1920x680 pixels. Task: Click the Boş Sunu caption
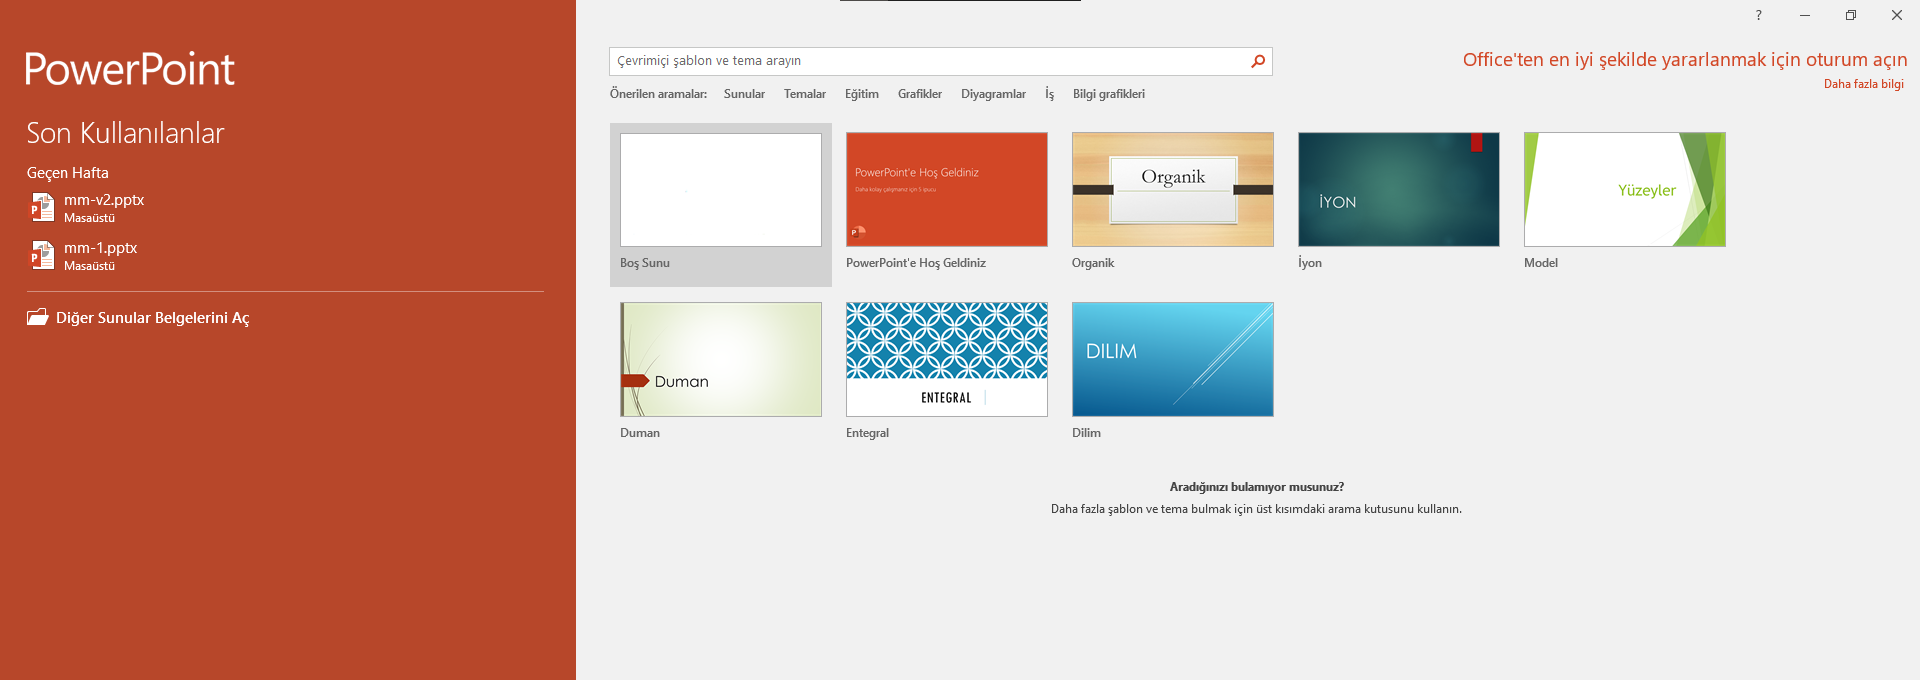pos(645,263)
